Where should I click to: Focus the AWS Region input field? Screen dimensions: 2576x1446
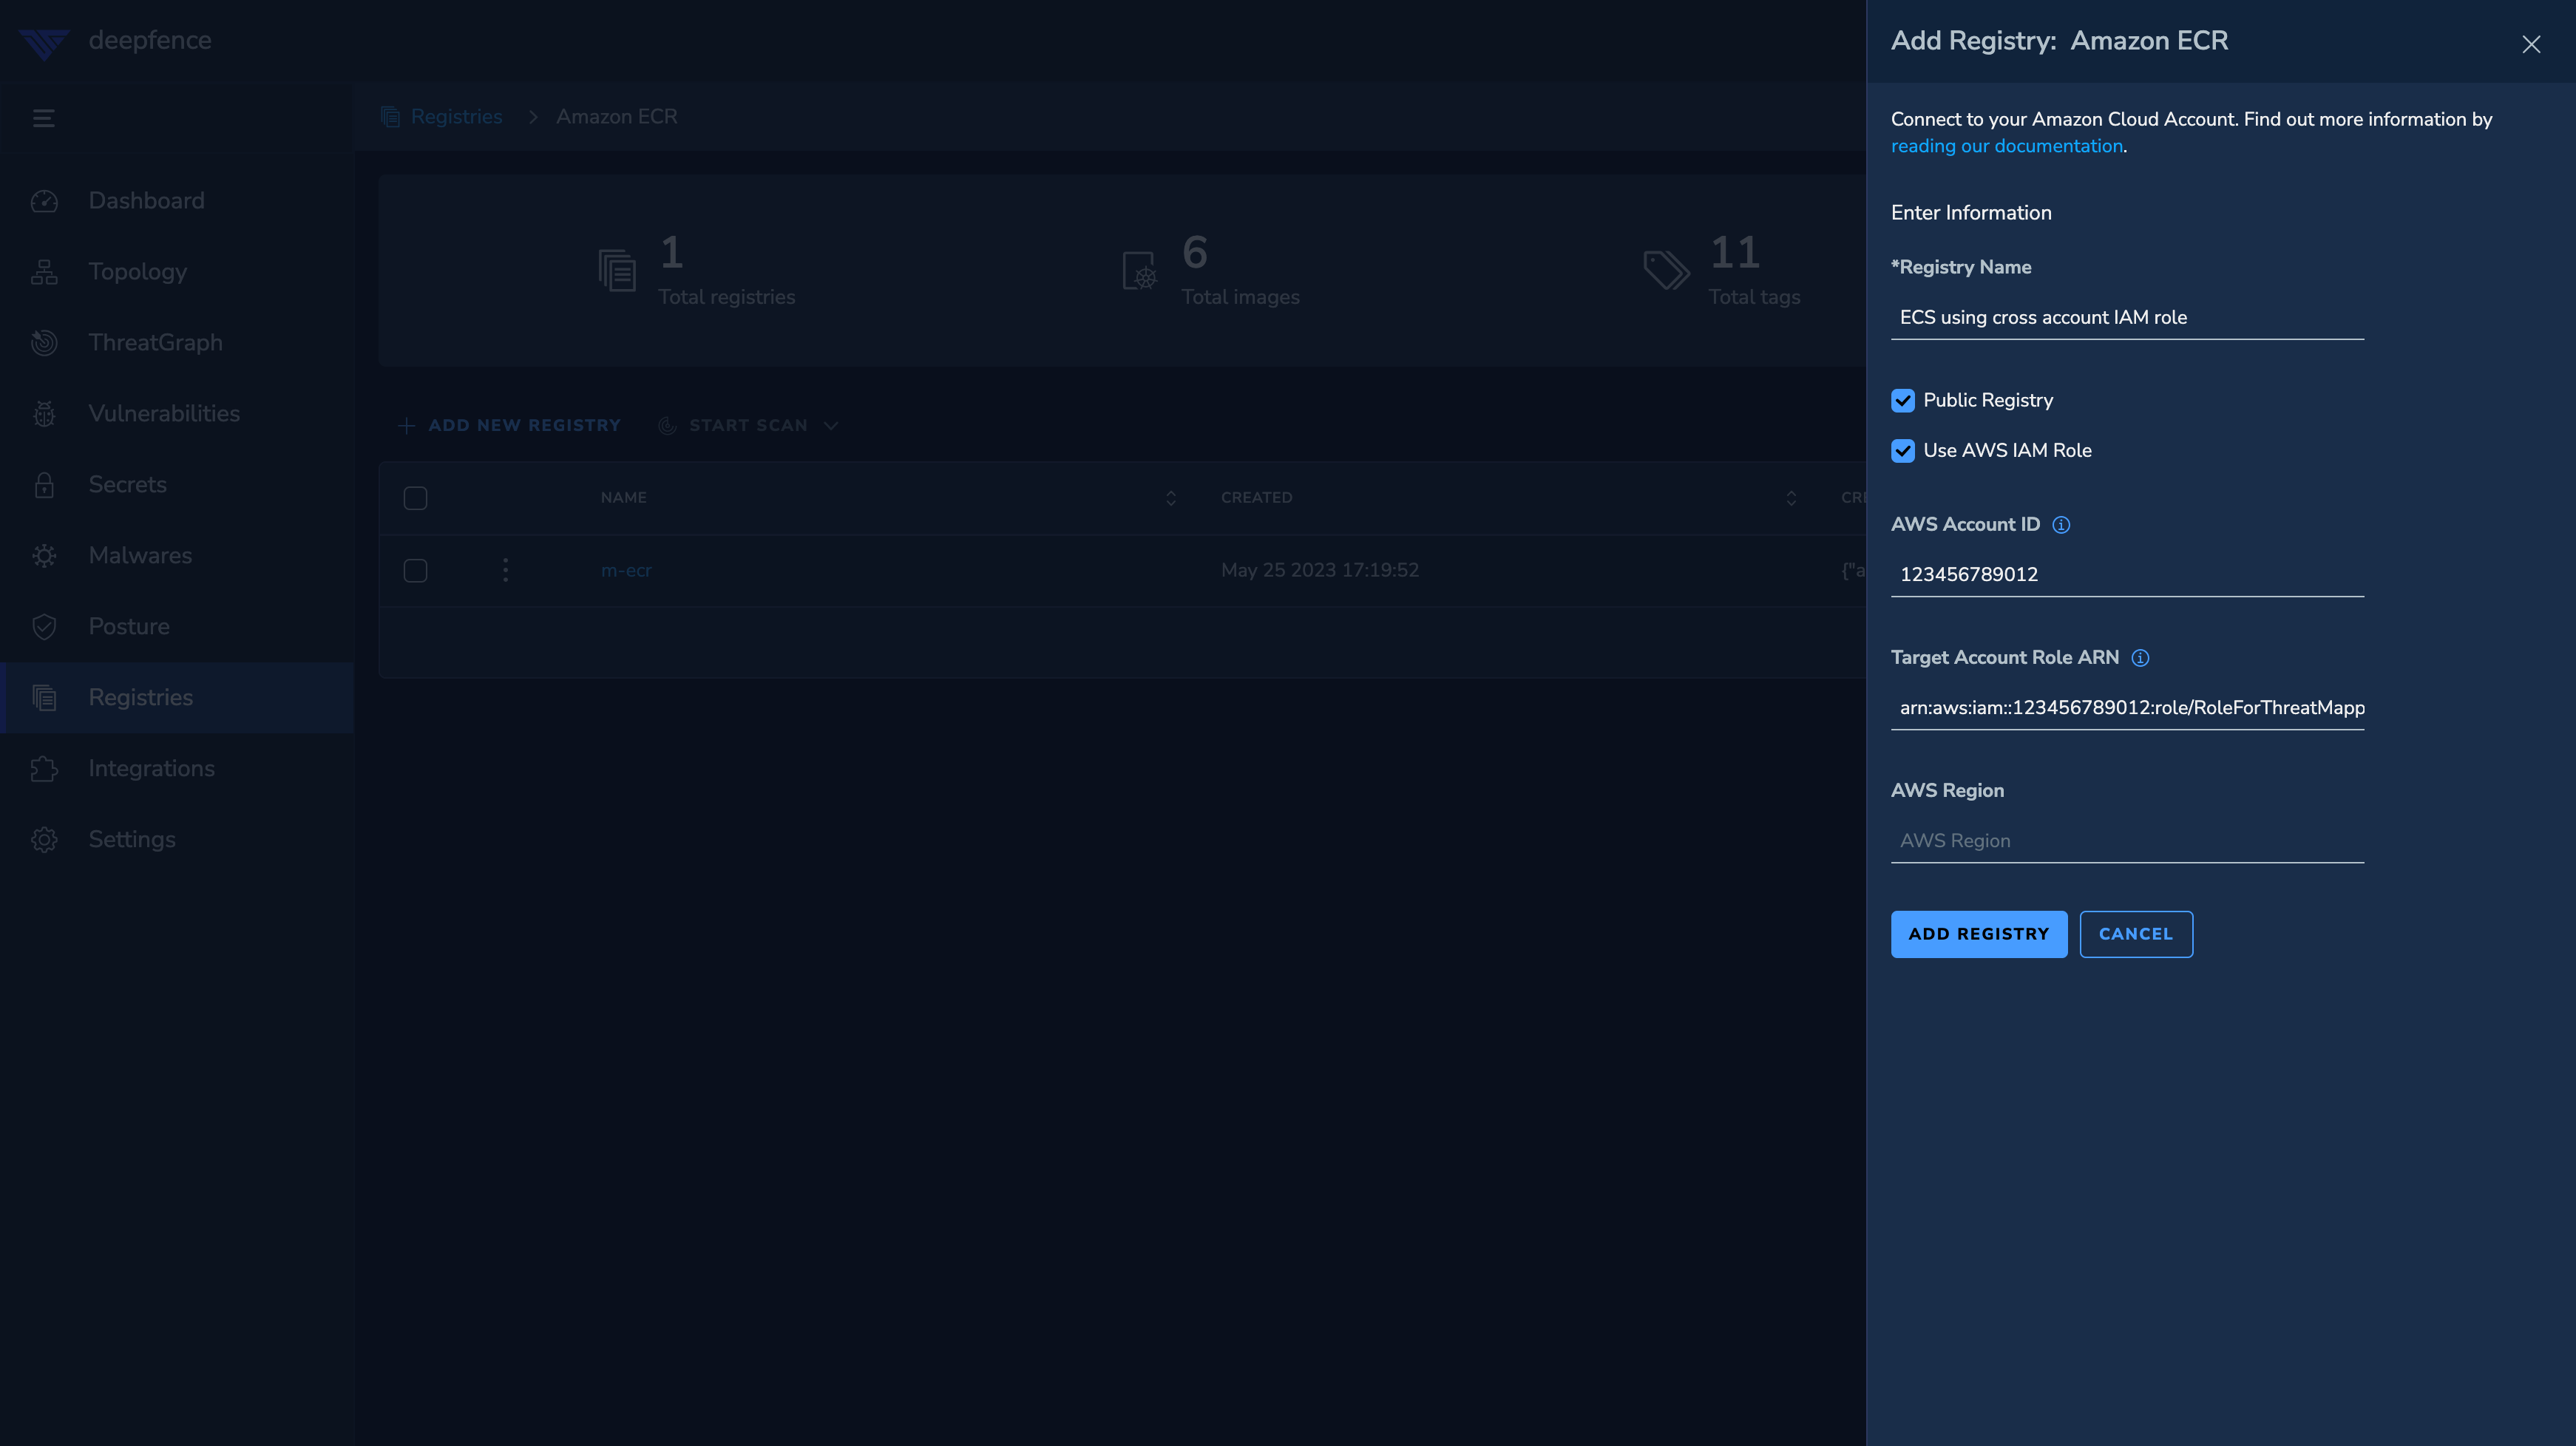tap(2127, 840)
